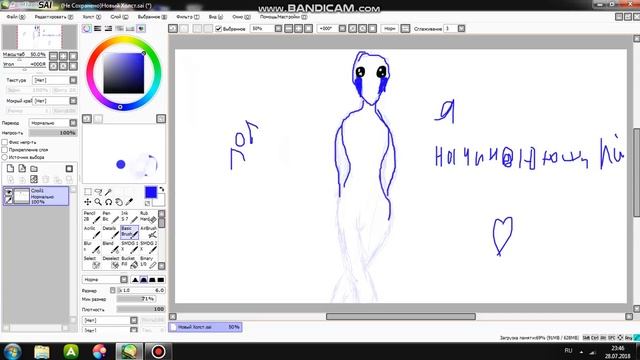Toggle the RGB sliders panel icon
This screenshot has width=640, height=360.
pos(98,29)
